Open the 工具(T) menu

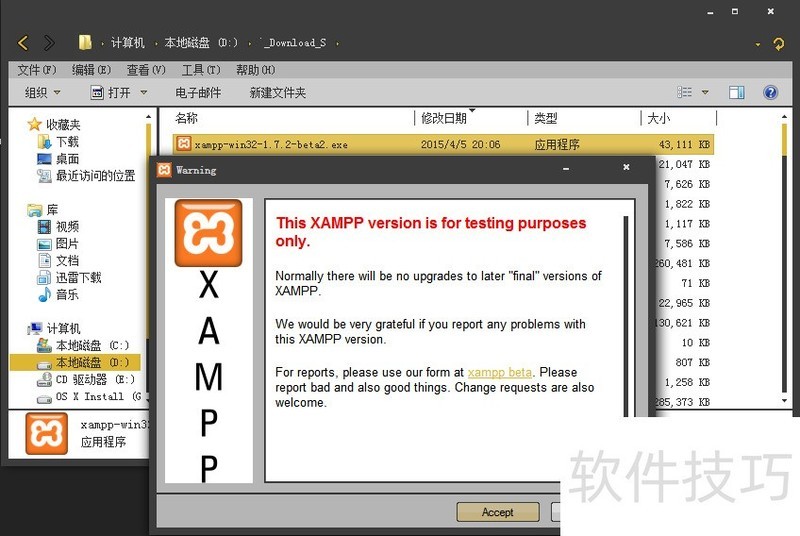pyautogui.click(x=201, y=70)
